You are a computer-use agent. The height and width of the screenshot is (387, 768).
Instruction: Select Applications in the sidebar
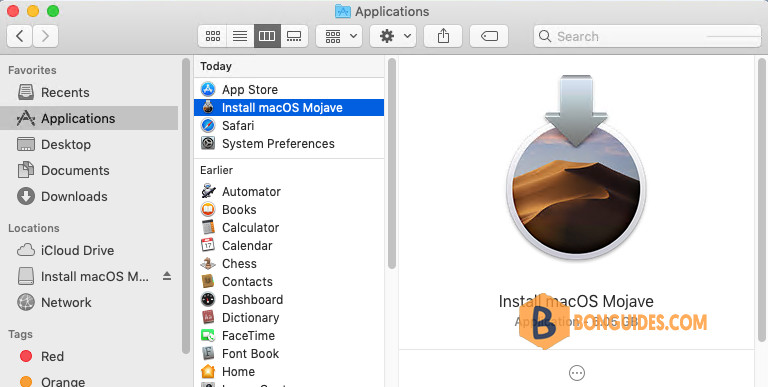pos(89,119)
